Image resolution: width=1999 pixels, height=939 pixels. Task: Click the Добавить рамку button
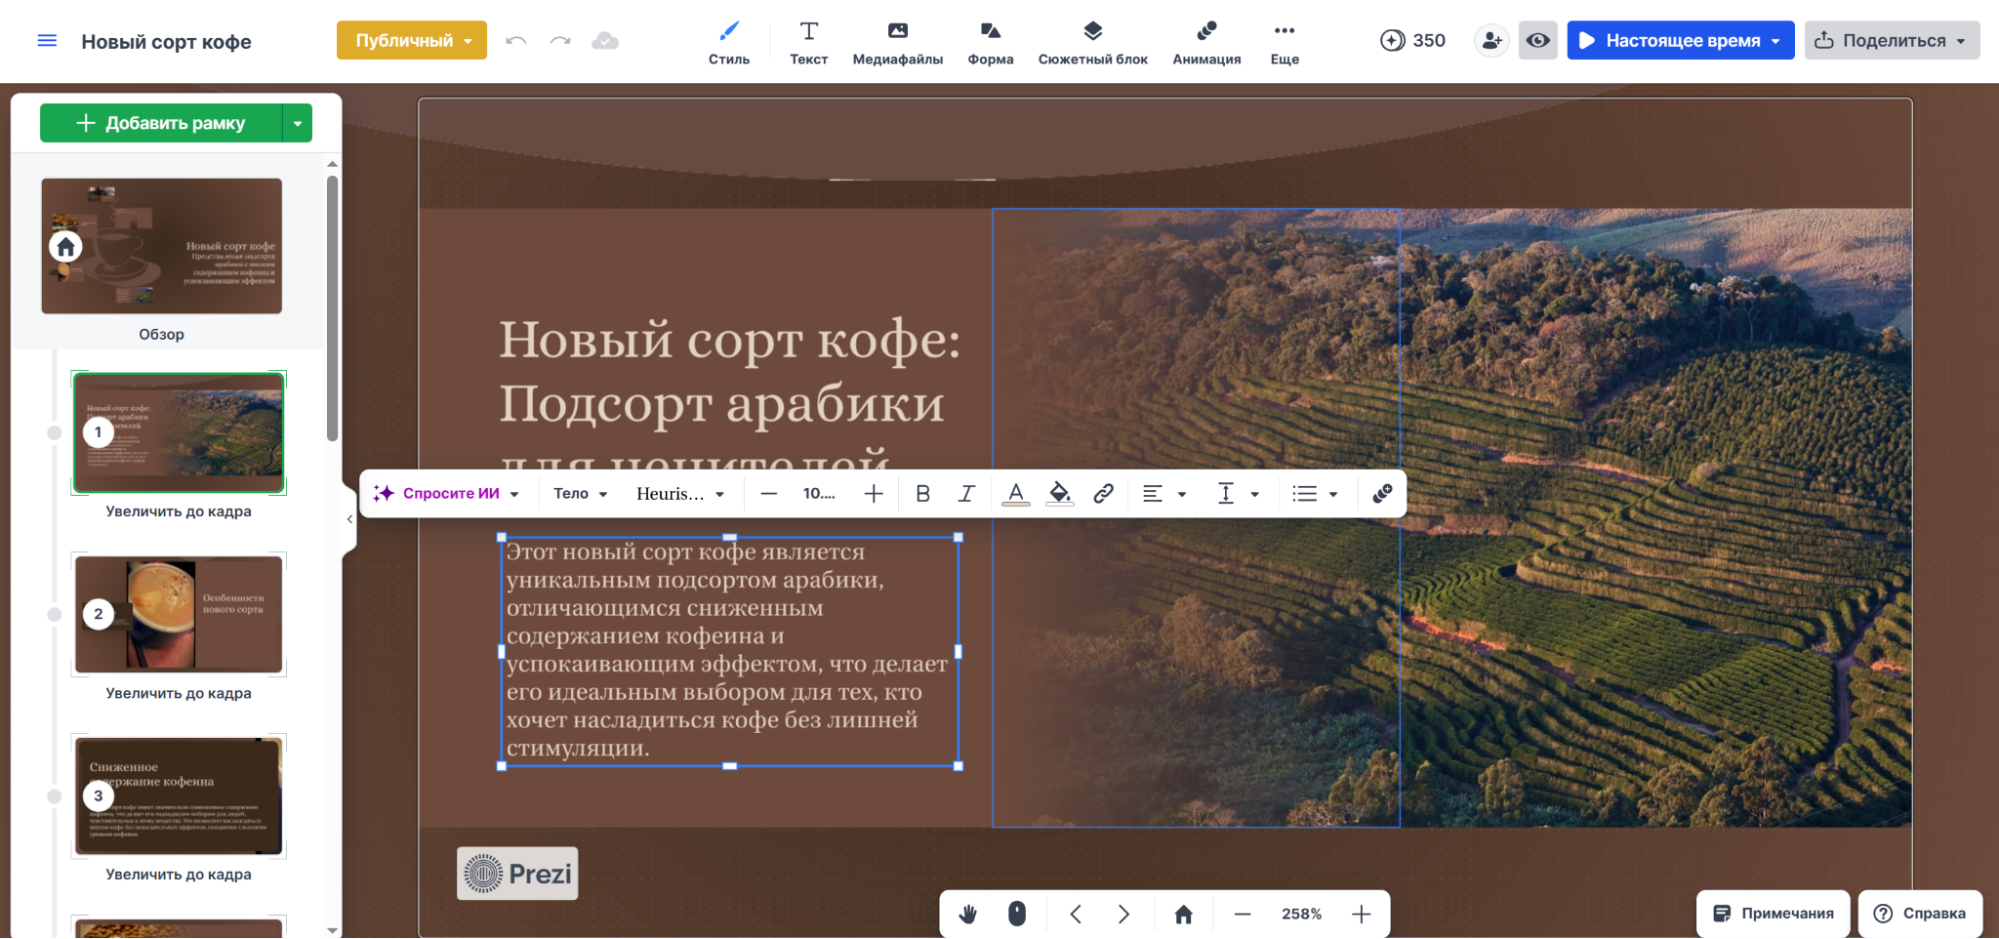coord(162,123)
